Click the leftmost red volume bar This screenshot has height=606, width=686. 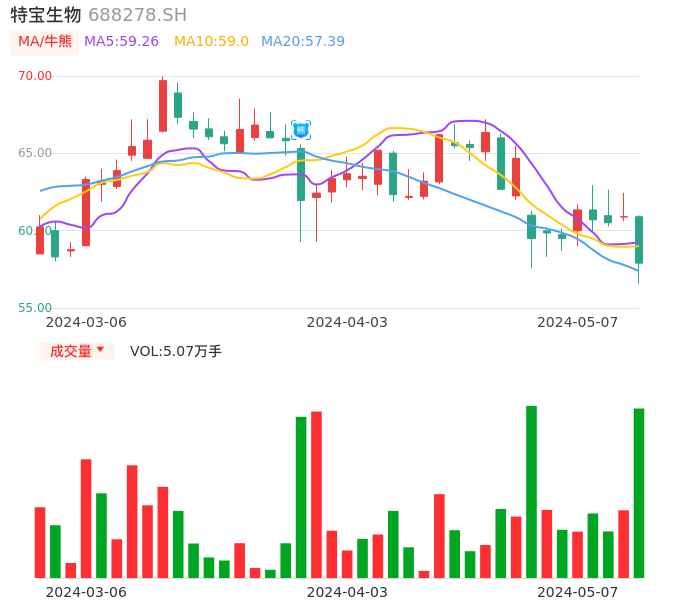[40, 542]
